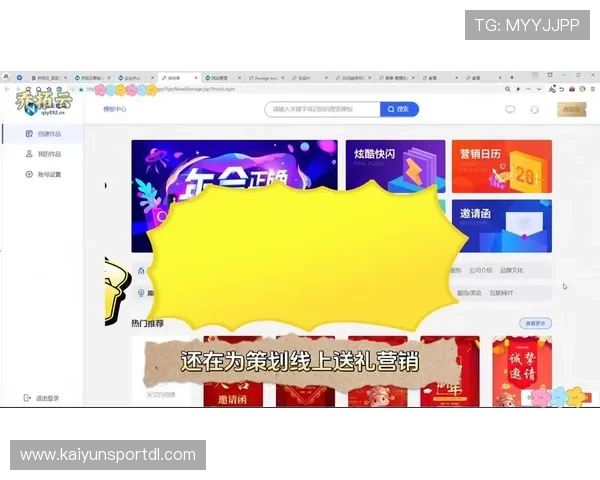Click the browser new tab plus button
The width and height of the screenshot is (600, 480).
tap(512, 77)
